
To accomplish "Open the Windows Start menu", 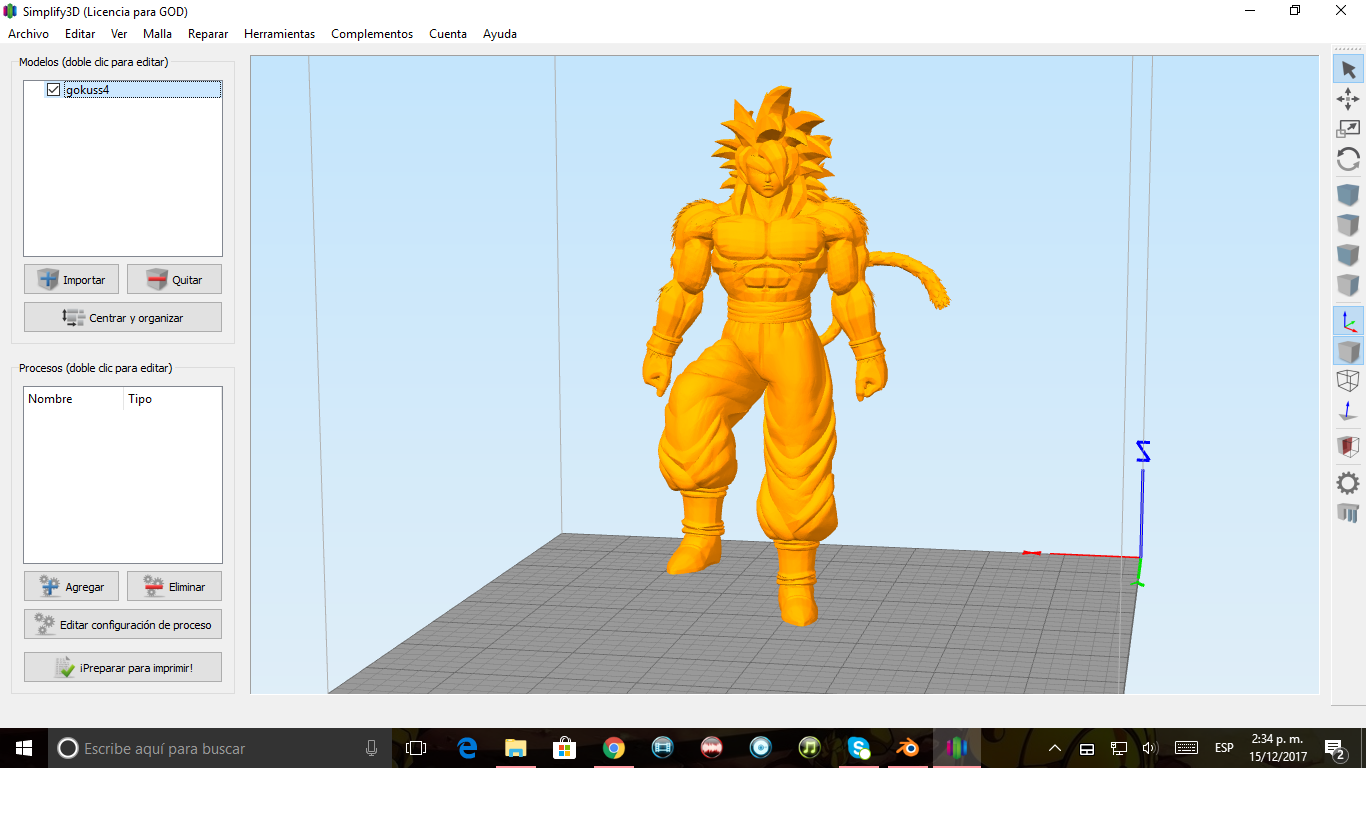I will (24, 748).
